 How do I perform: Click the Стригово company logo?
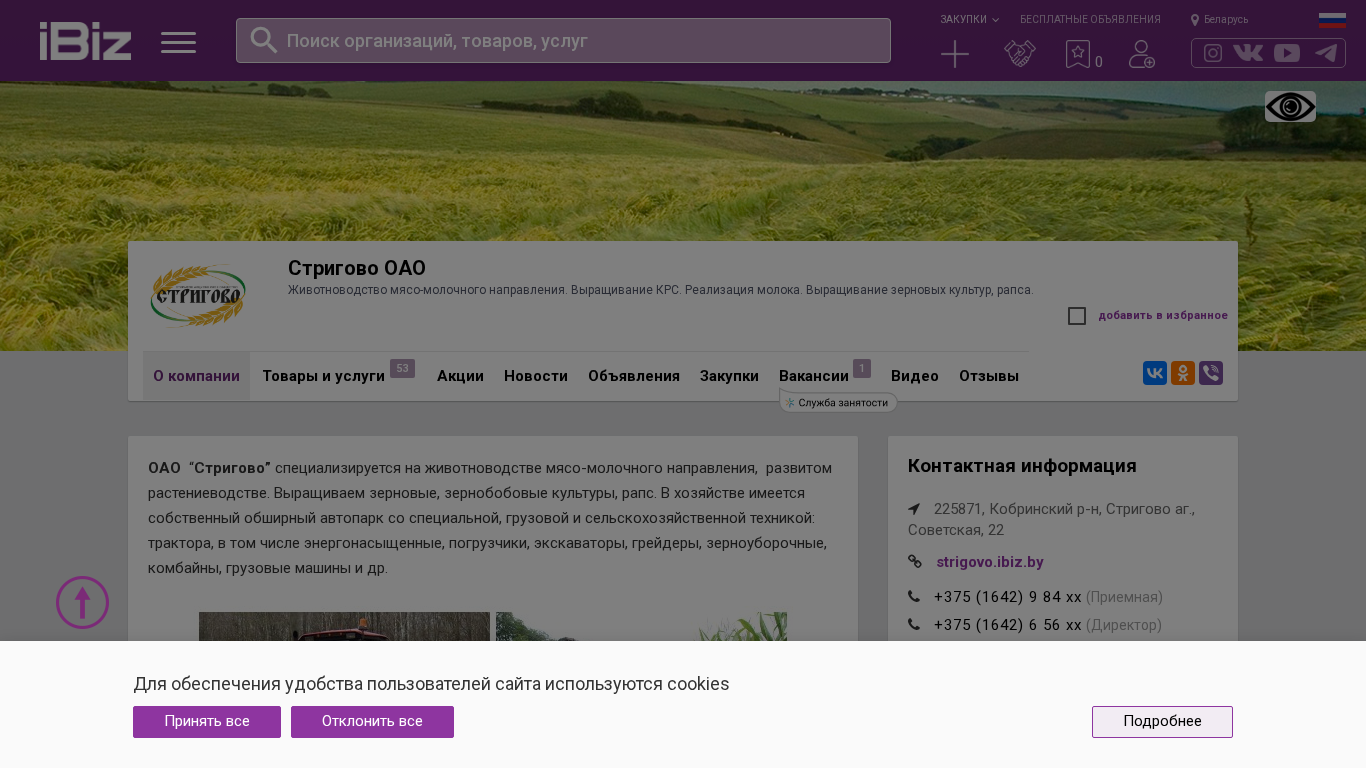[x=198, y=296]
